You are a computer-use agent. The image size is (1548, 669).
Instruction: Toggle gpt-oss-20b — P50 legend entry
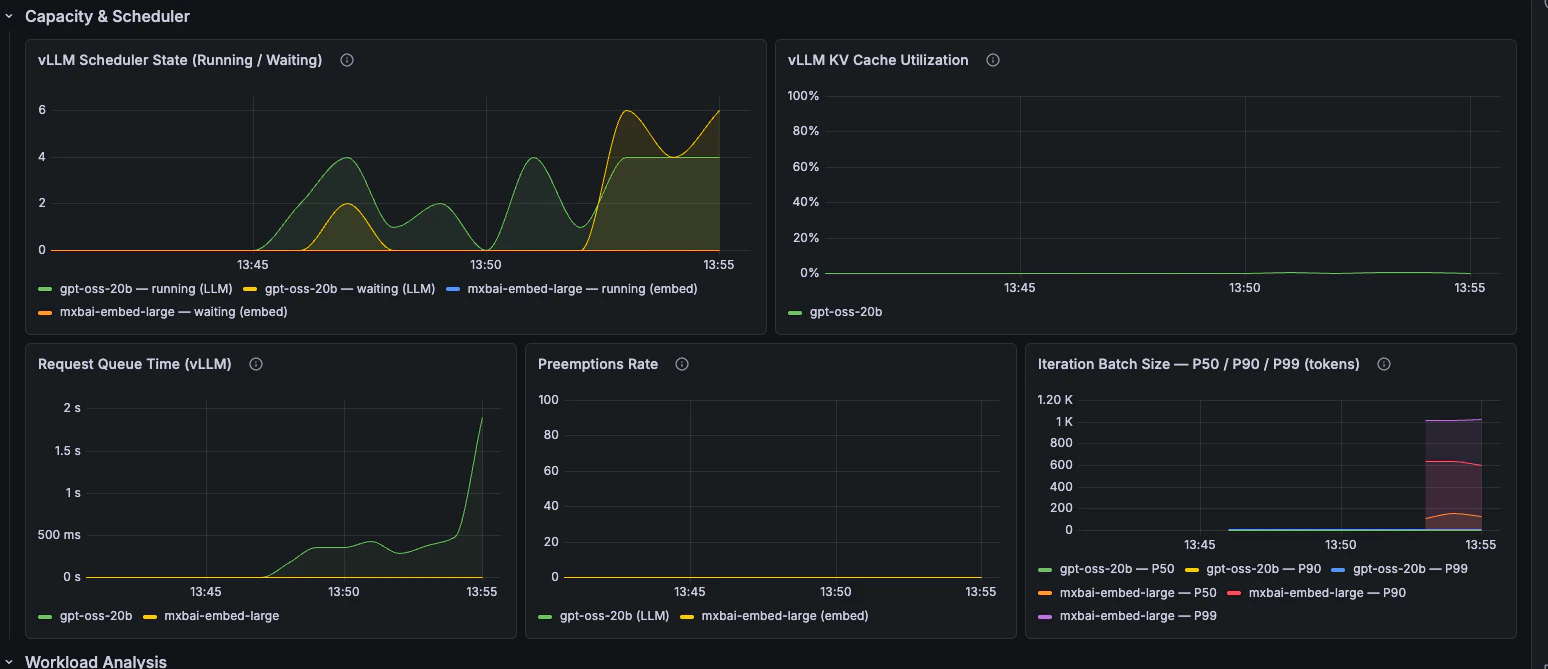coord(1117,569)
